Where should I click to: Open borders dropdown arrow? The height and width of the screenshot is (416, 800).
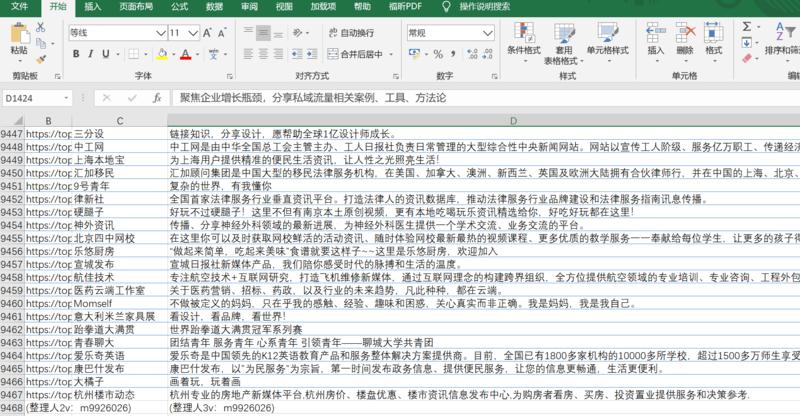(145, 54)
